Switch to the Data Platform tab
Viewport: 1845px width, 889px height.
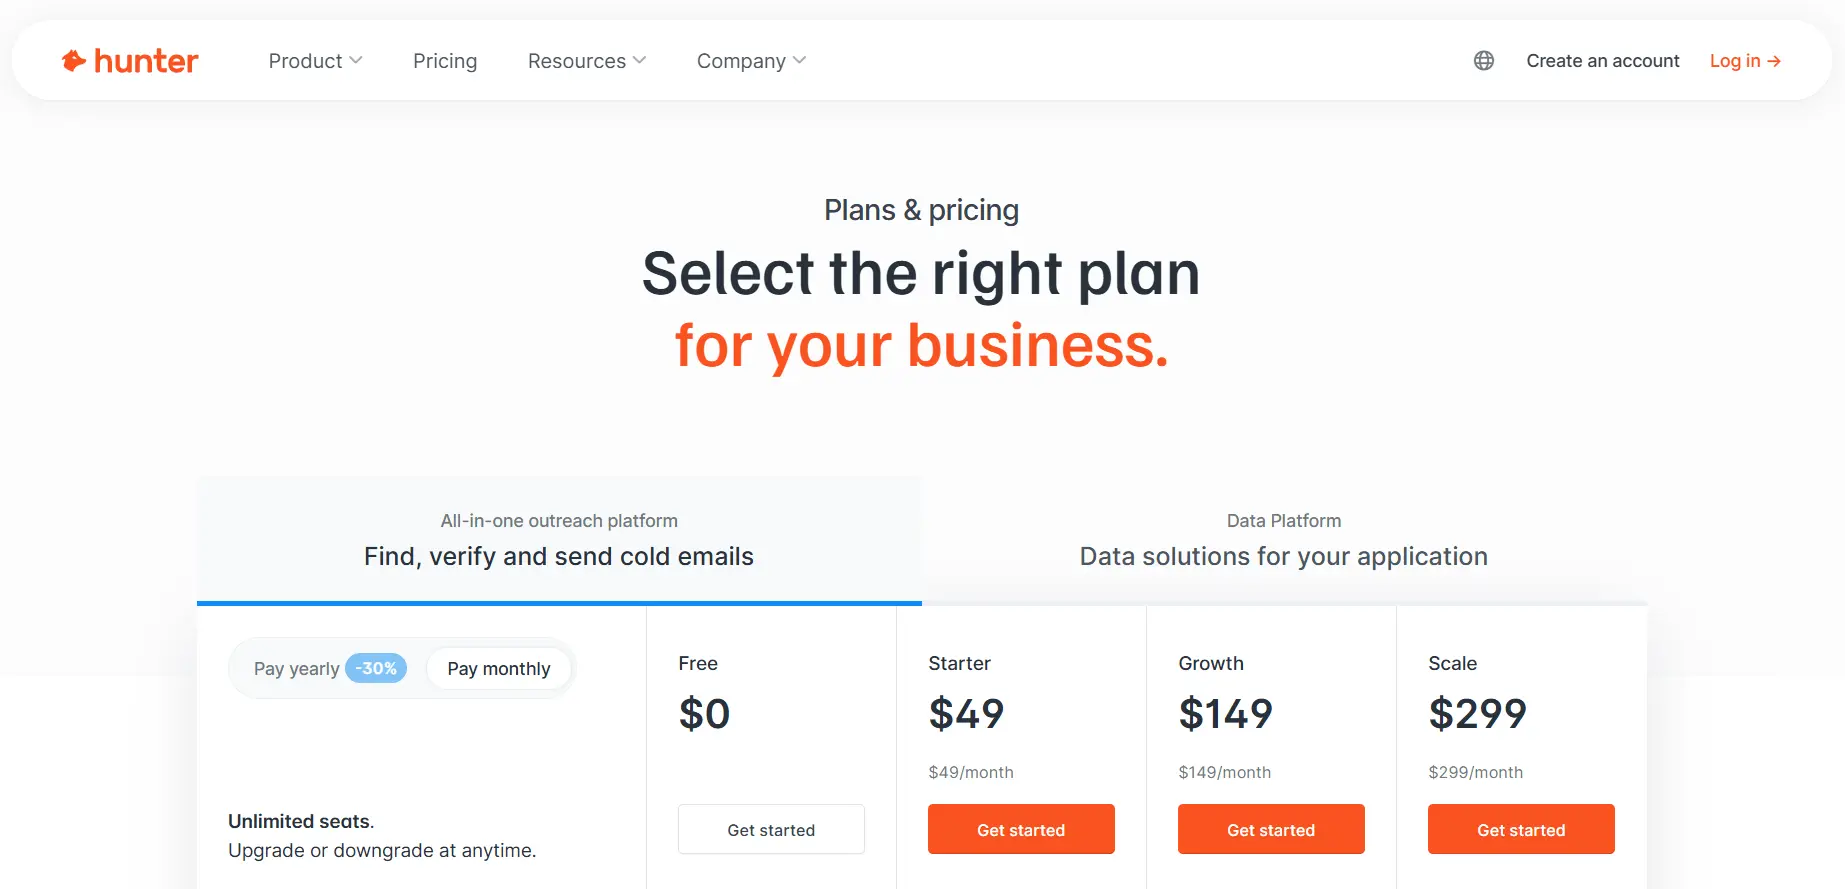[1284, 540]
